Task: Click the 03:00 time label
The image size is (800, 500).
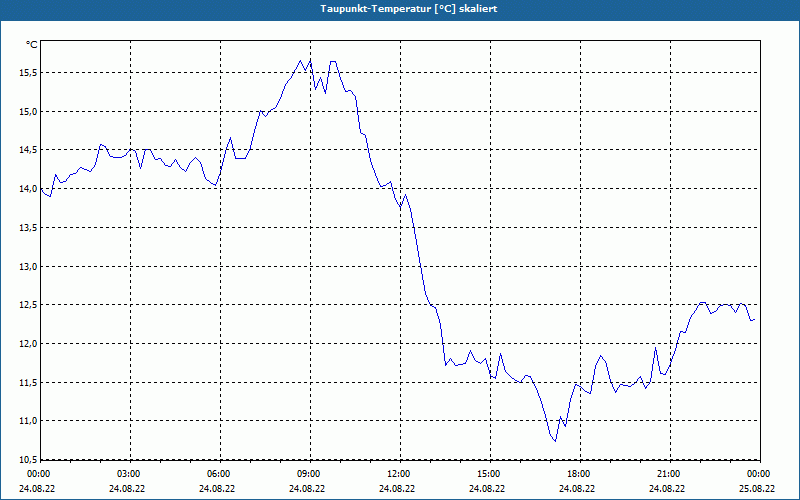Action: click(x=130, y=474)
